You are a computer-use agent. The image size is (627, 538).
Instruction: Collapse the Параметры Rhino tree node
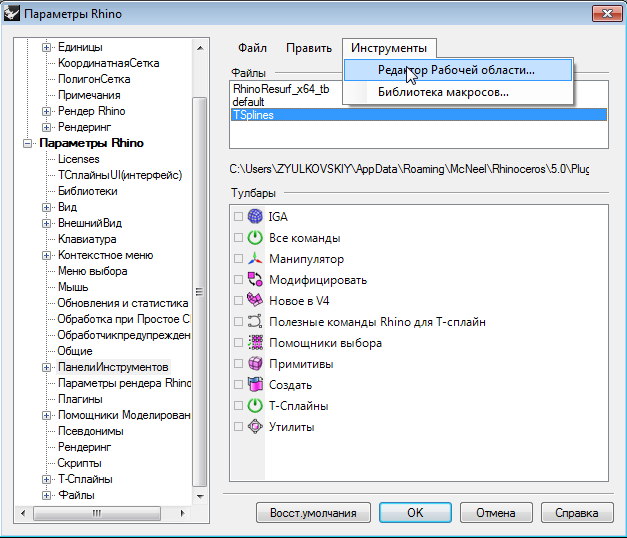pos(27,143)
